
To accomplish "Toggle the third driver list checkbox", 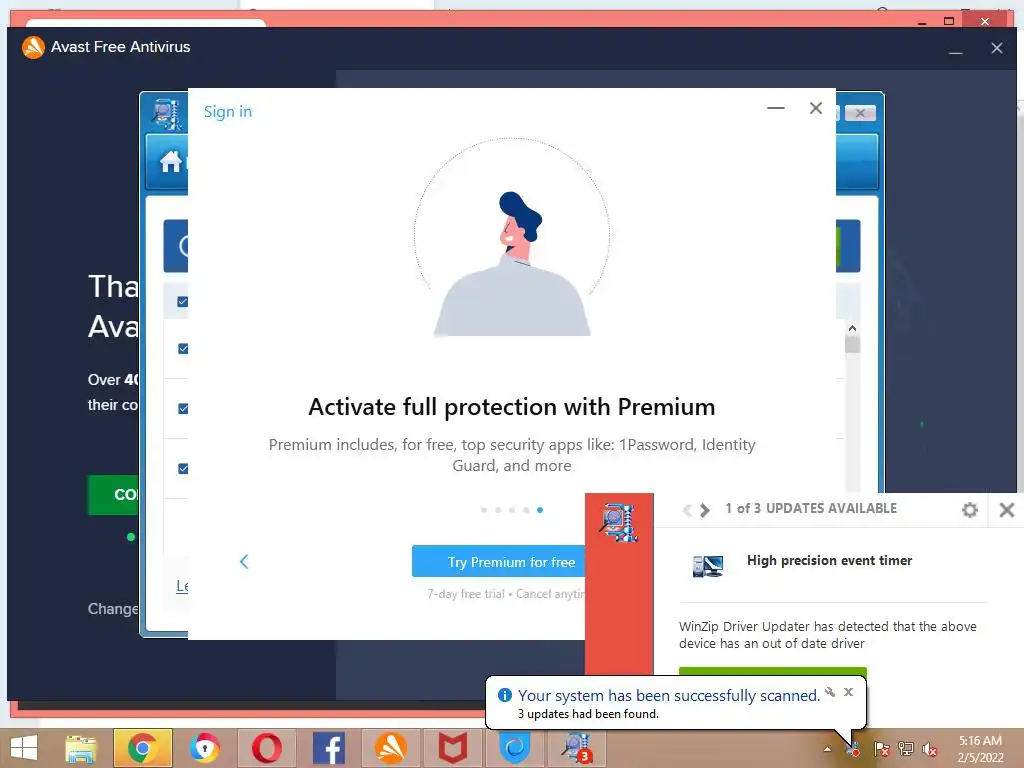I will [183, 409].
